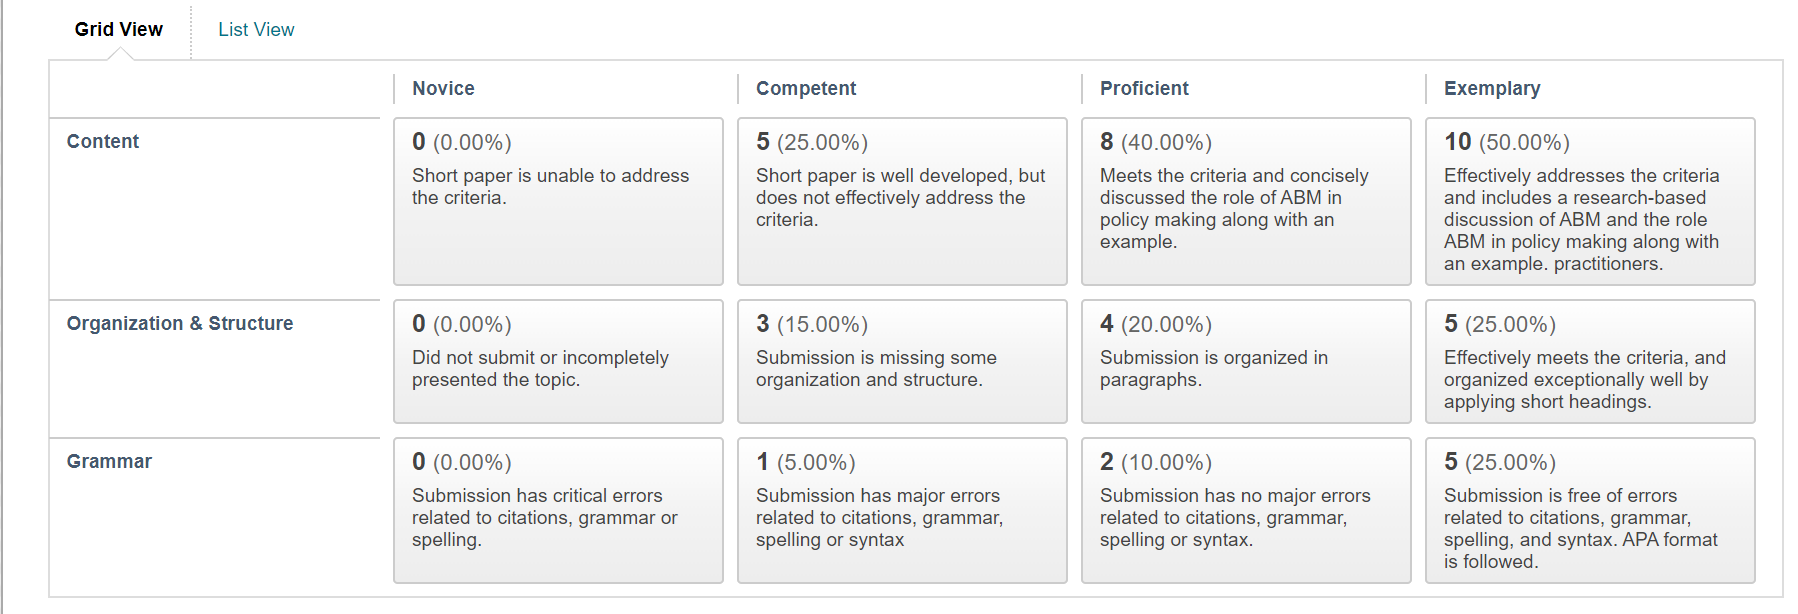This screenshot has width=1798, height=614.
Task: Select Grammar Competent 1 point cell
Action: [902, 510]
